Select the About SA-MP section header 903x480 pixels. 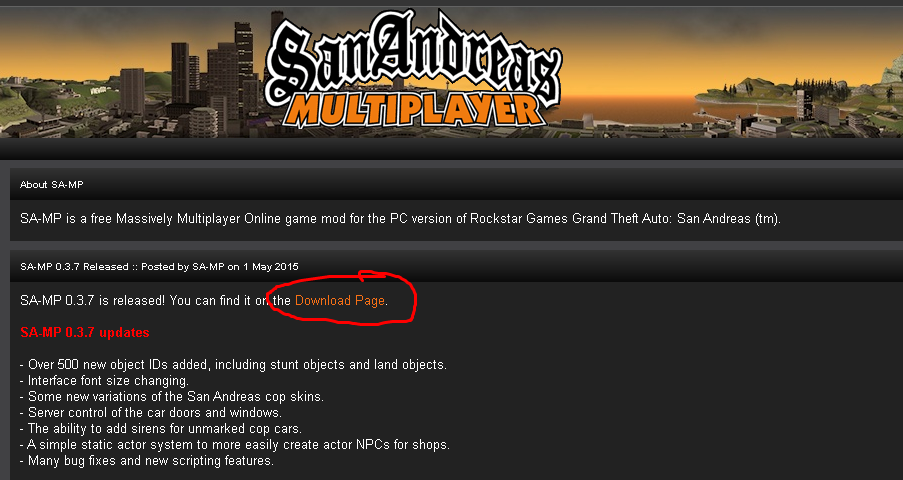pos(52,184)
